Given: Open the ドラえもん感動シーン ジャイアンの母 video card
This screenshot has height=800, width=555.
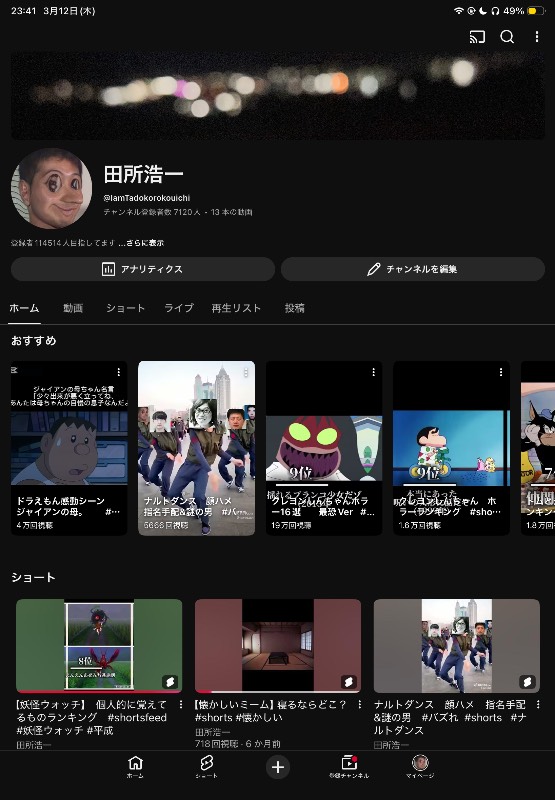Looking at the screenshot, I should point(69,448).
